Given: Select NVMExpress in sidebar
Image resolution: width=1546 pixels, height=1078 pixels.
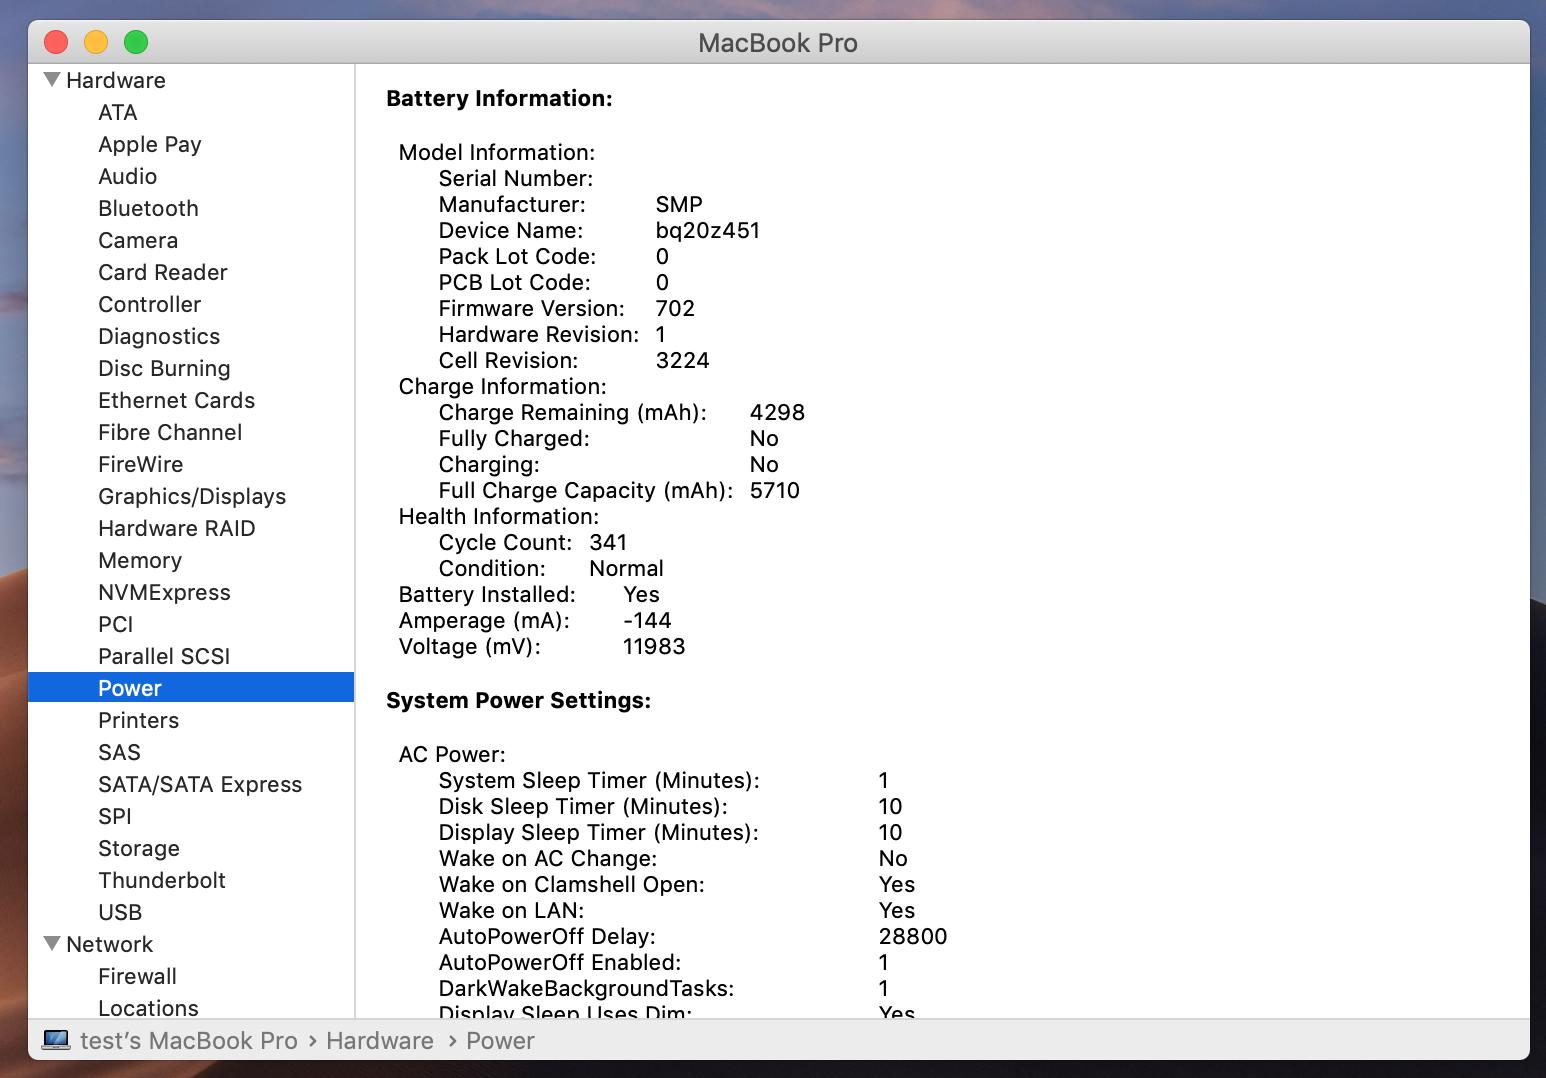Looking at the screenshot, I should tap(164, 592).
